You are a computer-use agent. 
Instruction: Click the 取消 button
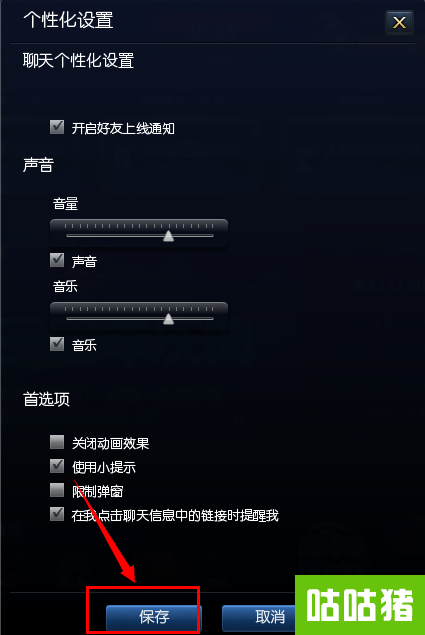pos(260,617)
